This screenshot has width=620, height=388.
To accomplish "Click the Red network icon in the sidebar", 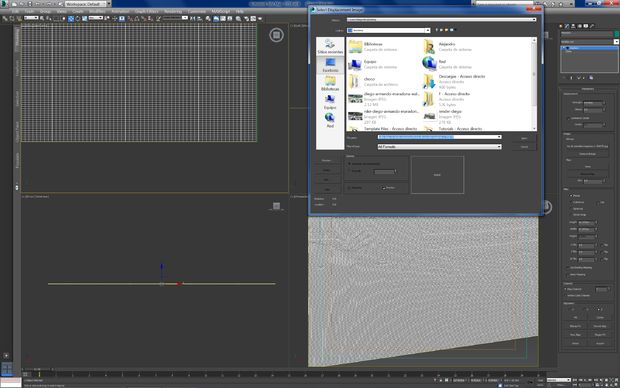I will click(330, 120).
